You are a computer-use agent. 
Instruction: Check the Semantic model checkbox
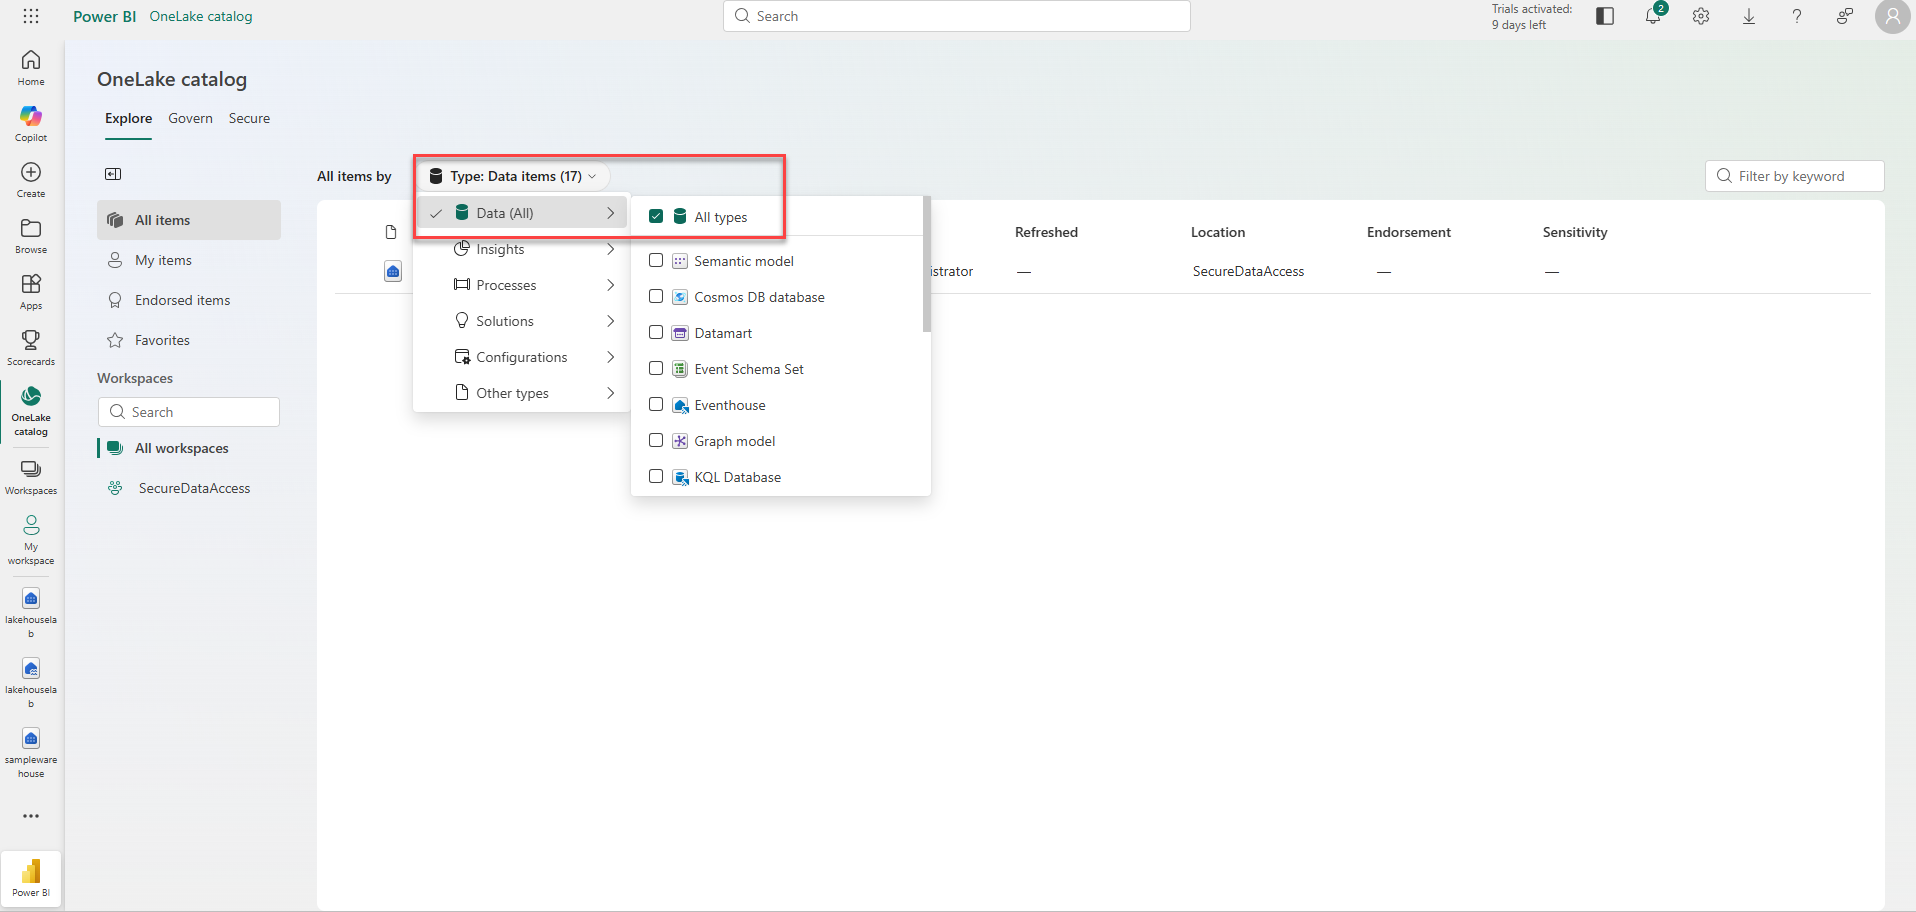656,260
